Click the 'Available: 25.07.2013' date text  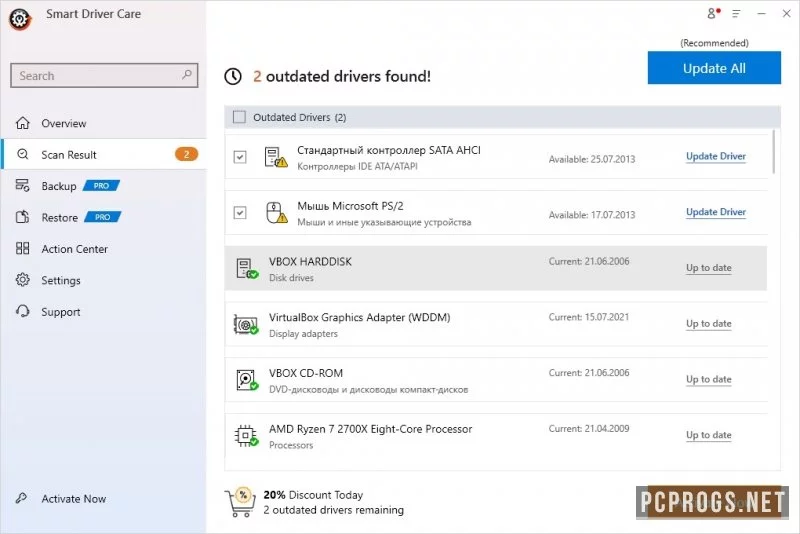(x=592, y=159)
